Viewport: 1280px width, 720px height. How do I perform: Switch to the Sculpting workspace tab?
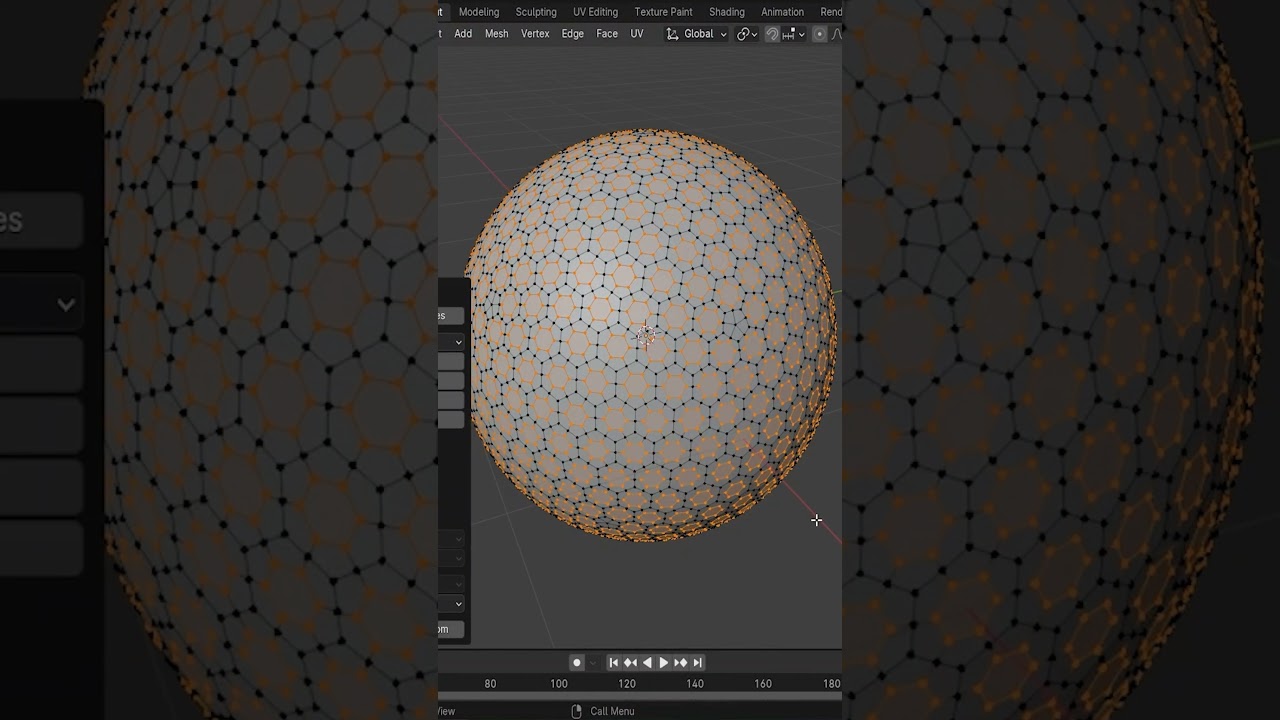536,12
